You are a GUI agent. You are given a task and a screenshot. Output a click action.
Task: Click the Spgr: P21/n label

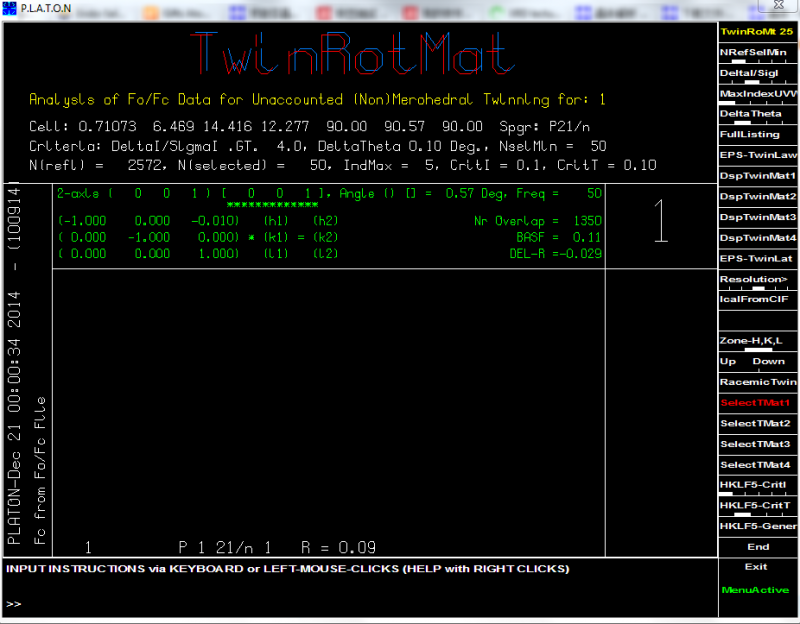[x=545, y=127]
